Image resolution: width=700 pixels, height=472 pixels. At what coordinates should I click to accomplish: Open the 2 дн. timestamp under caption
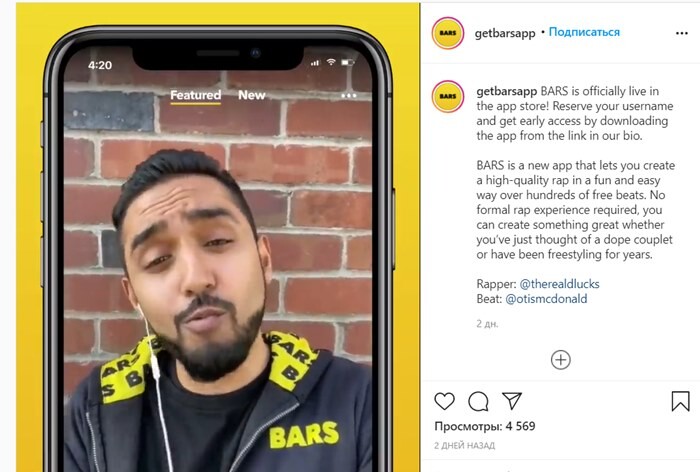487,324
